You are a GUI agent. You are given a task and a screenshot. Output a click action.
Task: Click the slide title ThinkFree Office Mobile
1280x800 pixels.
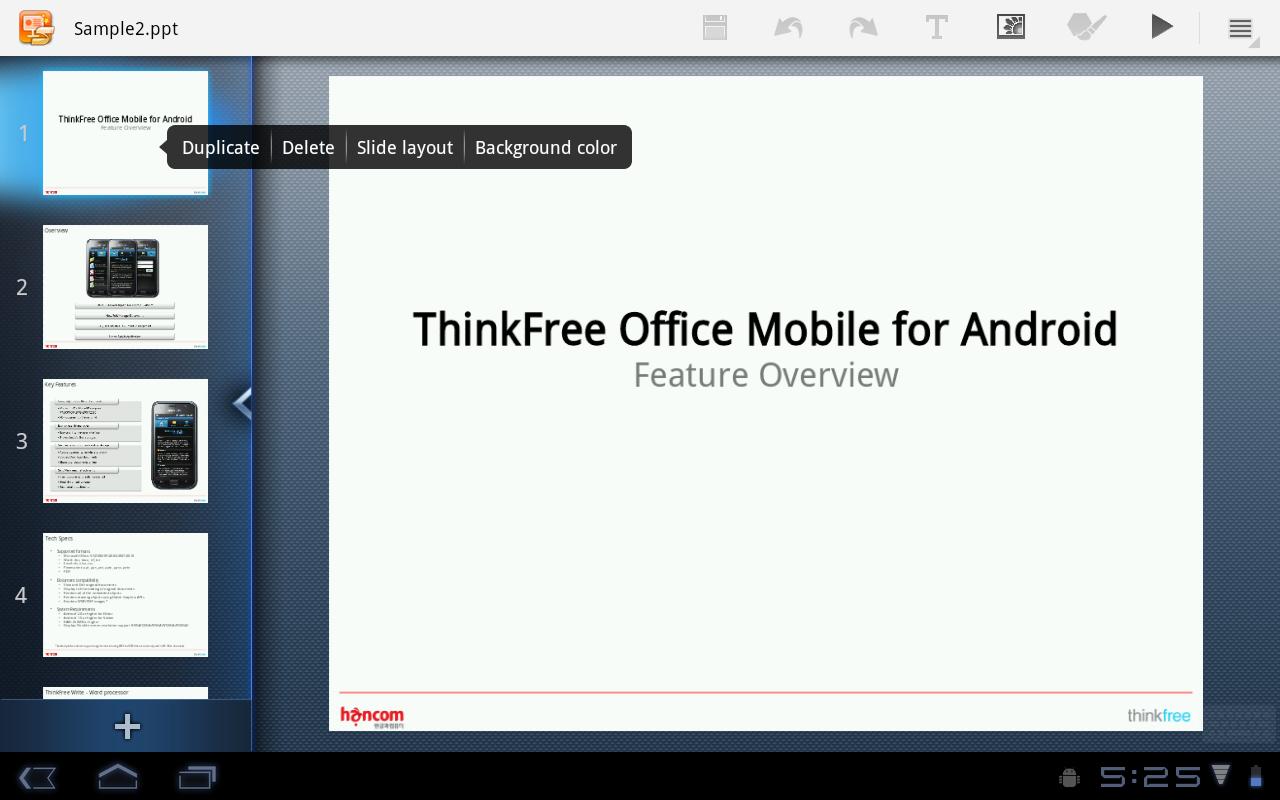point(765,329)
